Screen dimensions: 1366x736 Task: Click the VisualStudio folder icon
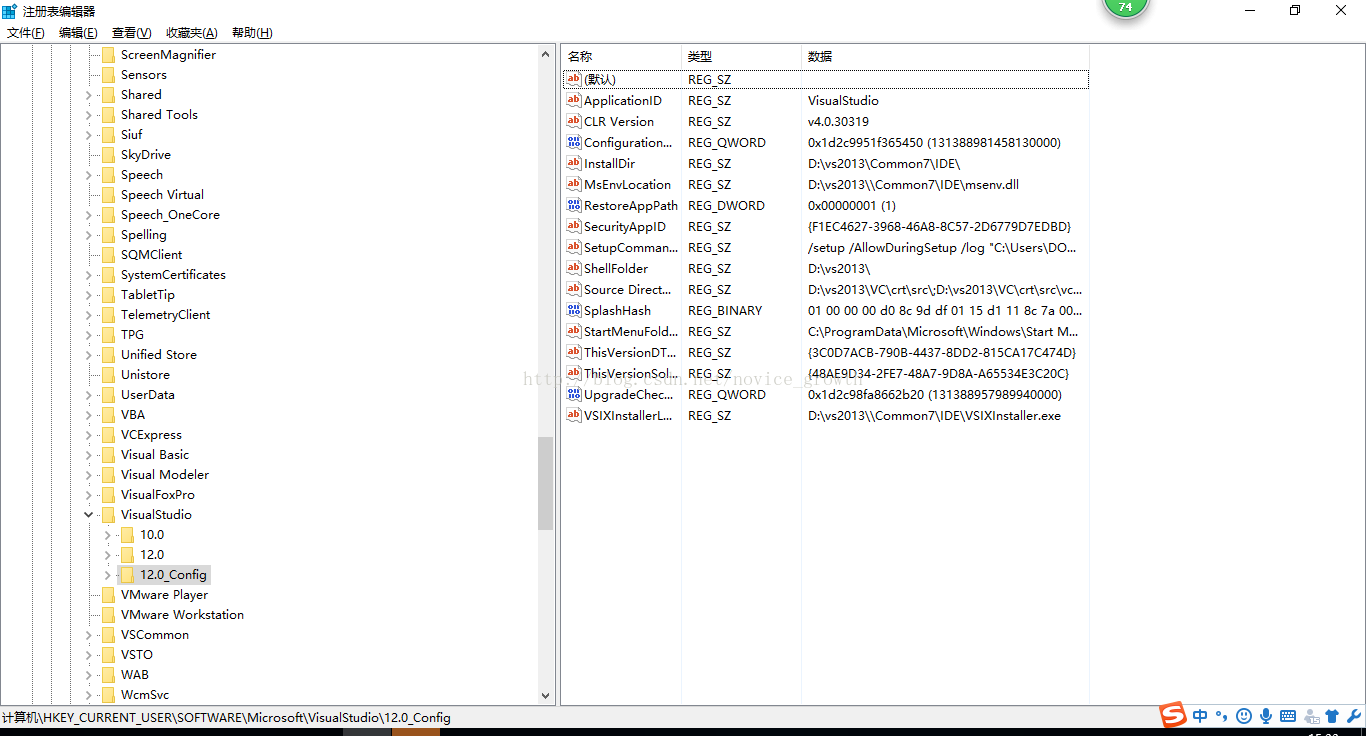coord(108,515)
